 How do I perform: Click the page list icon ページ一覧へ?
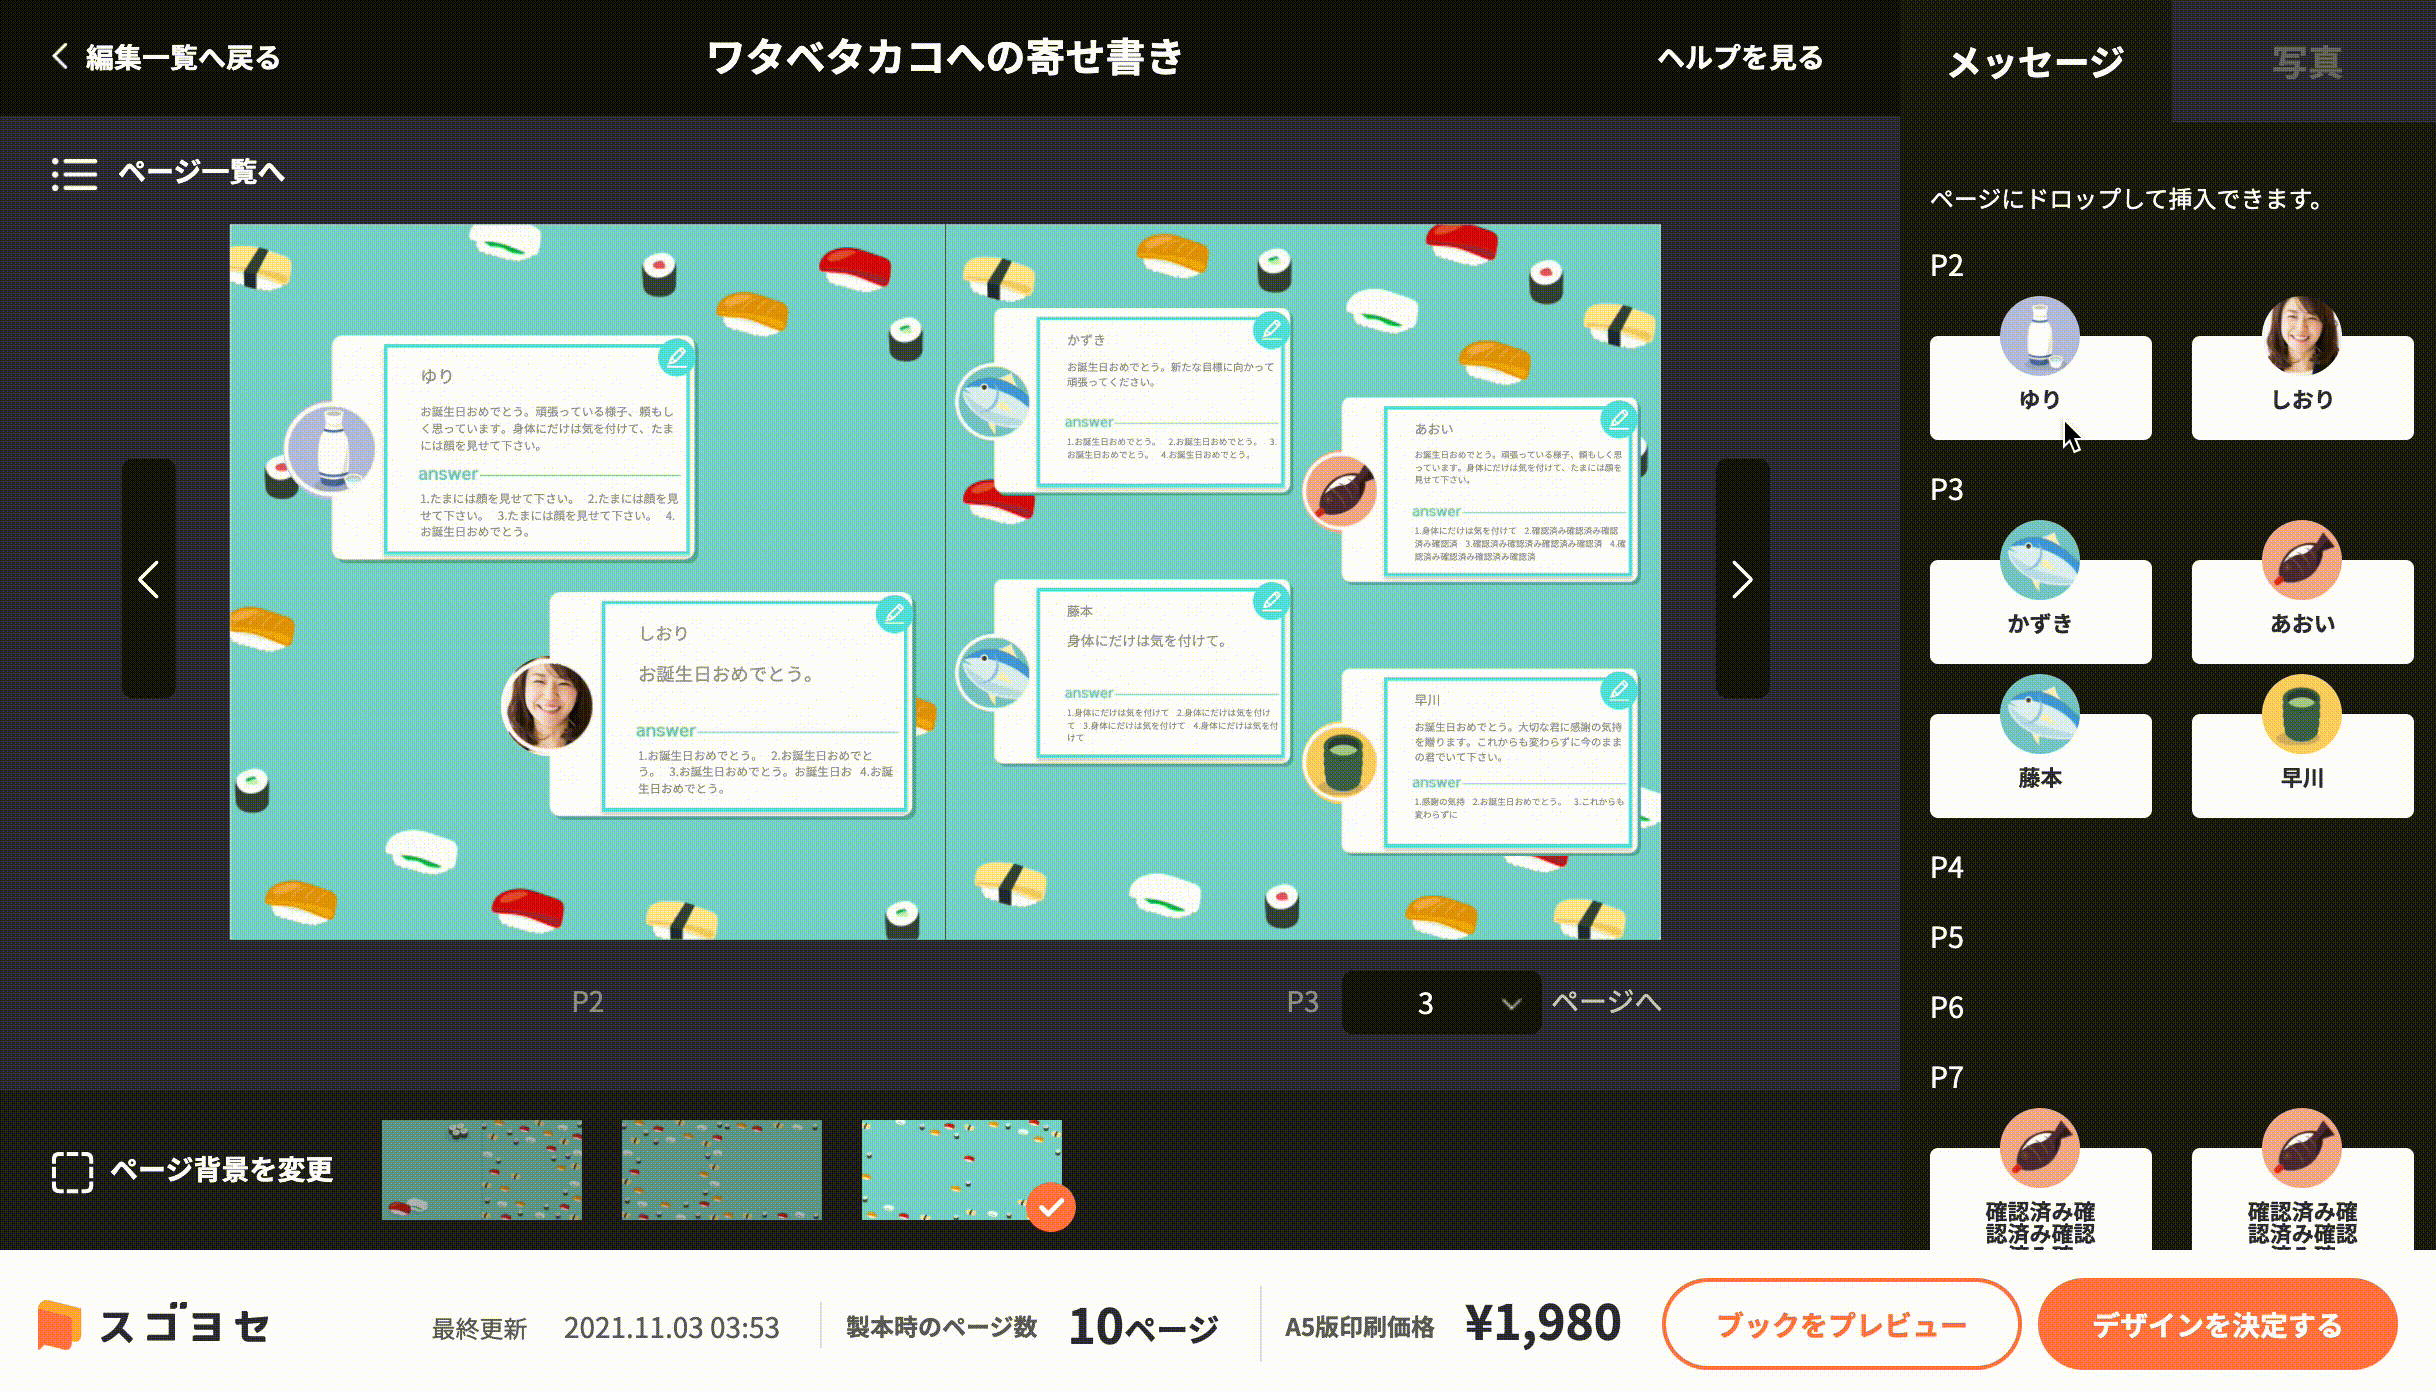75,173
